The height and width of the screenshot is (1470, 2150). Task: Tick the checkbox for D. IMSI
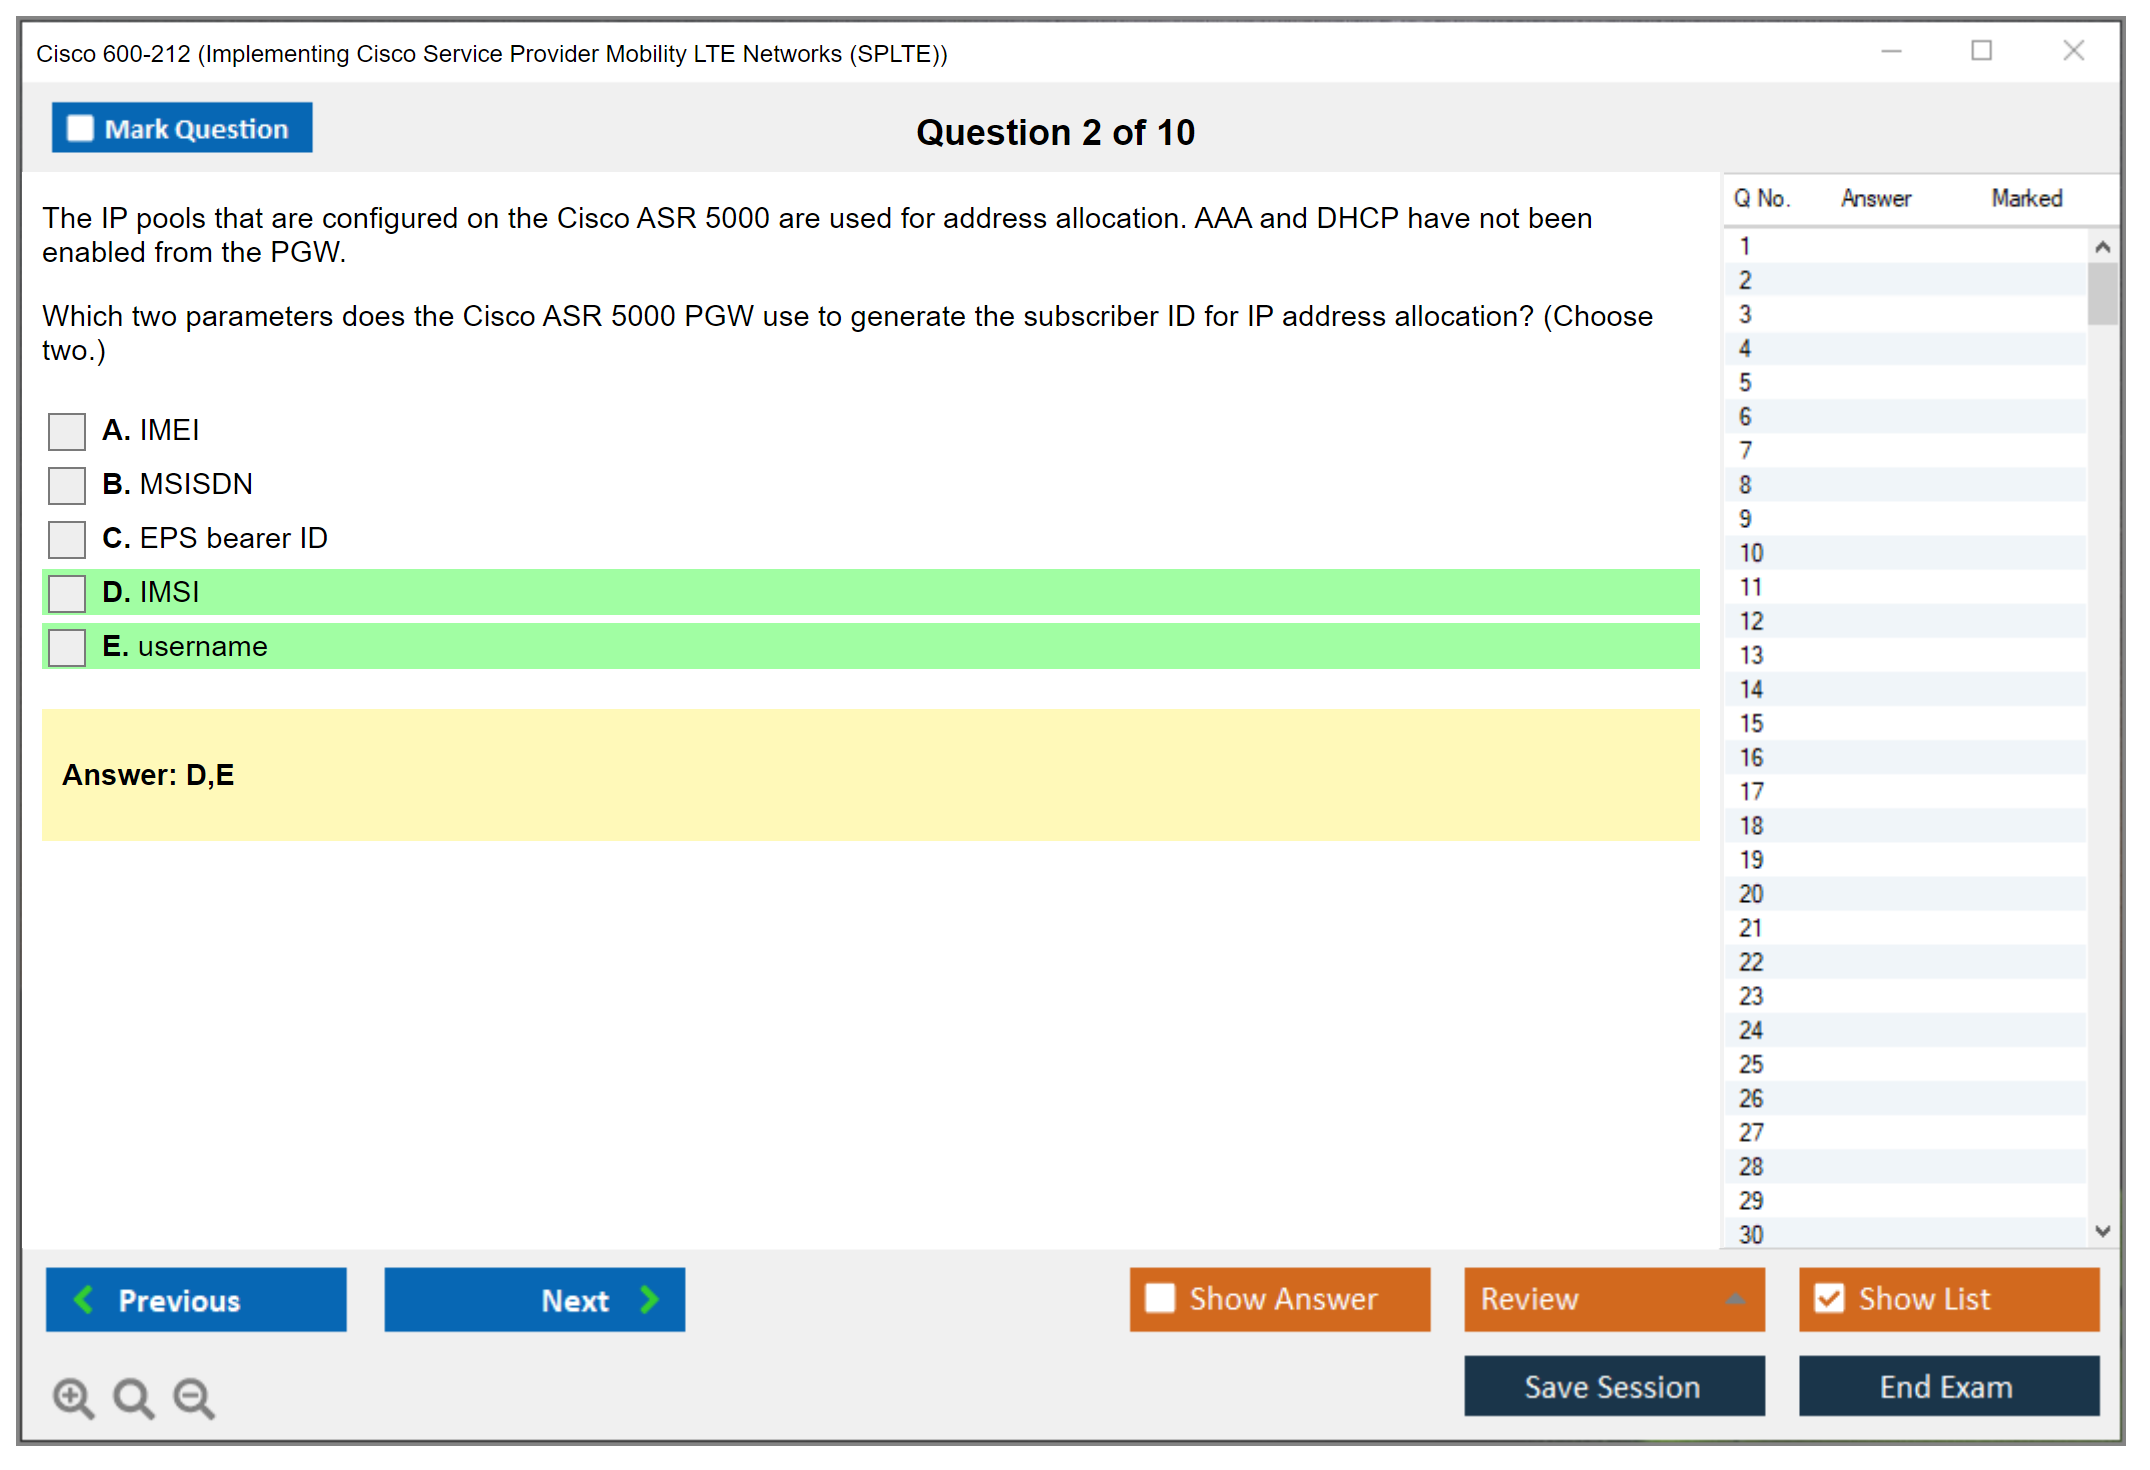click(67, 593)
